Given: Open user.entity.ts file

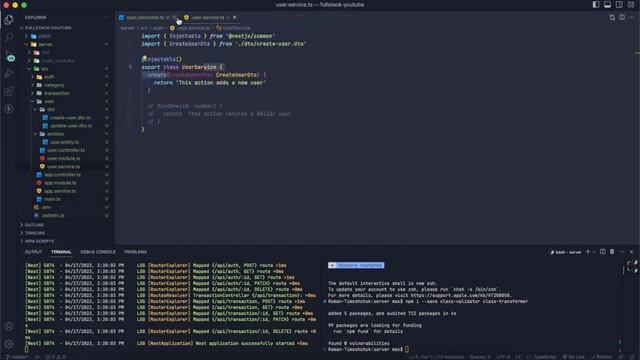Looking at the screenshot, I should [x=64, y=142].
